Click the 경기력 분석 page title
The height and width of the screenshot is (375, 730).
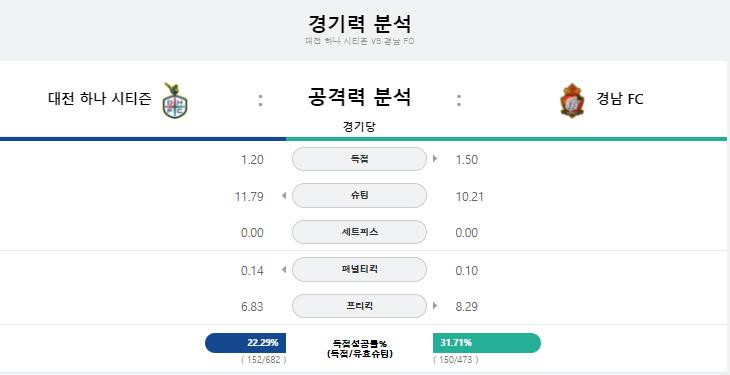(x=359, y=24)
